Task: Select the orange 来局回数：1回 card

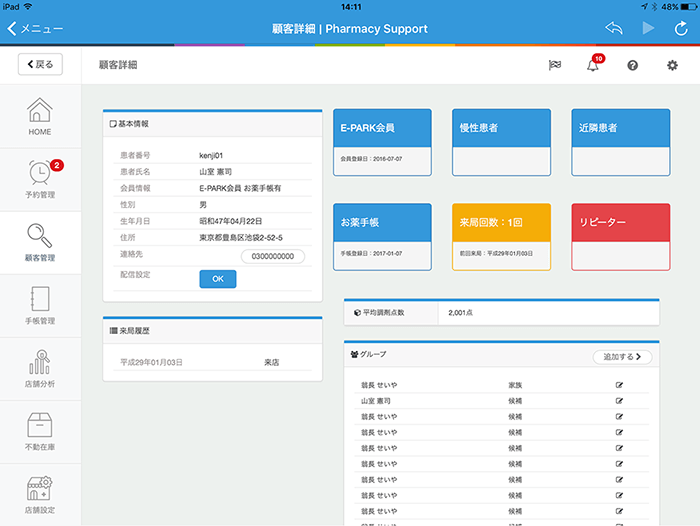Action: (x=501, y=237)
